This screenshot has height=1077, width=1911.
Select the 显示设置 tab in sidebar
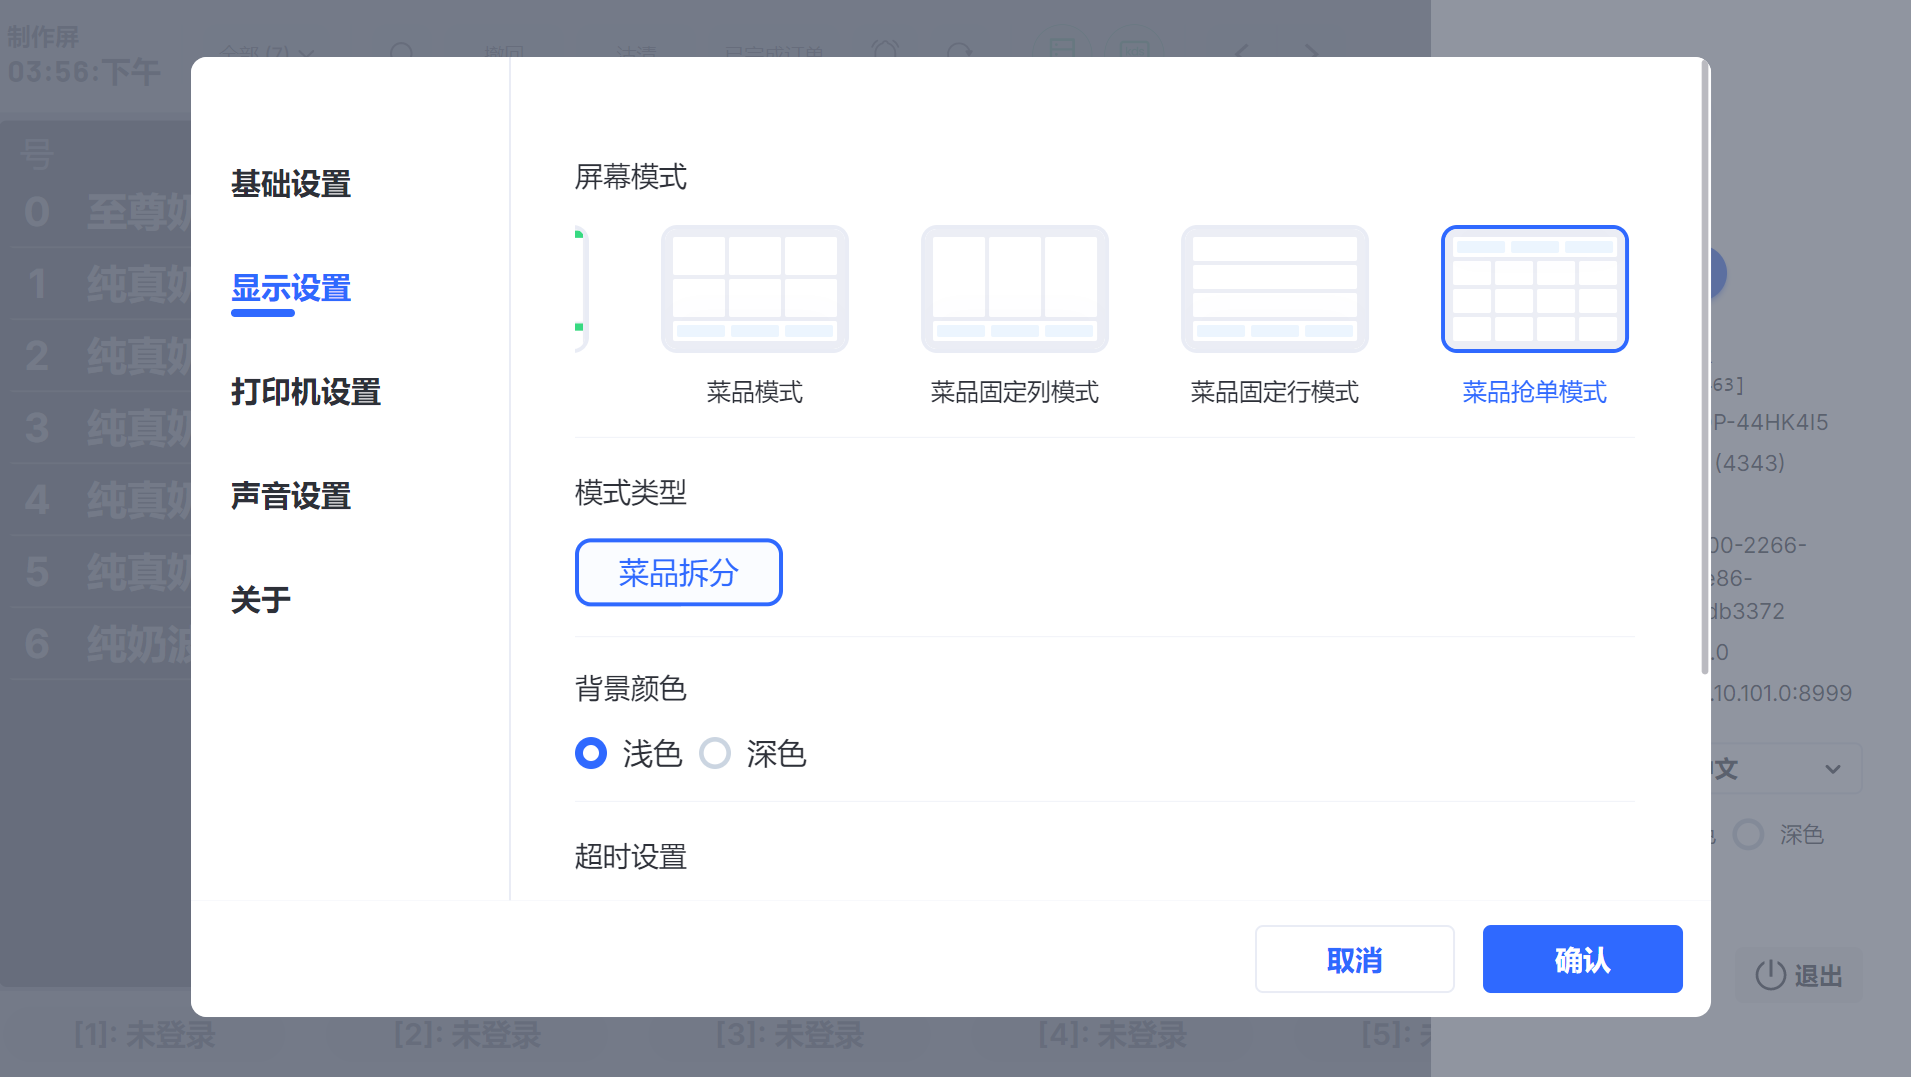(x=291, y=288)
